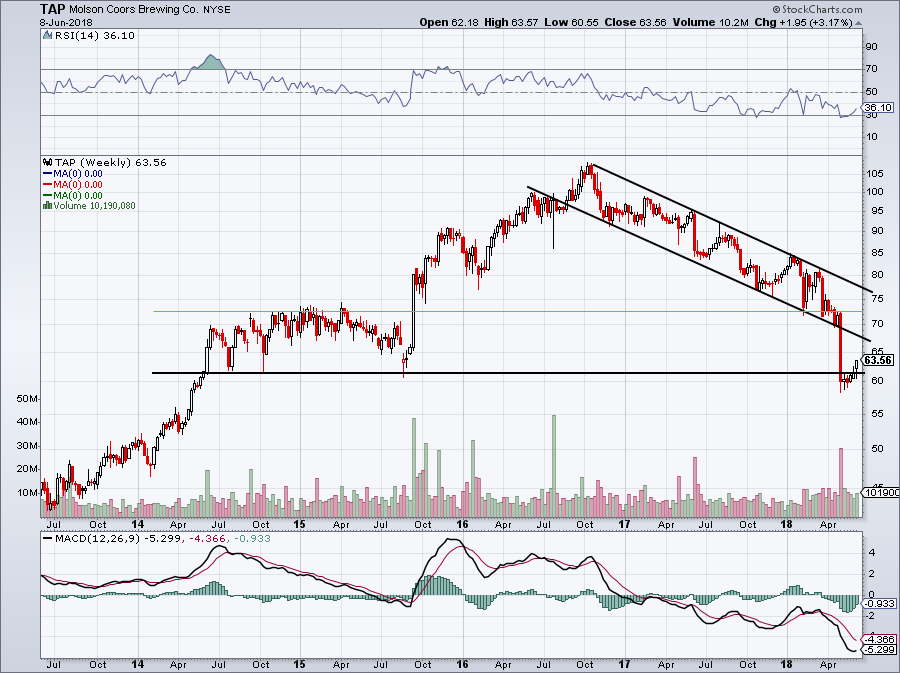Click the 10M volume axis label

[x=27, y=493]
